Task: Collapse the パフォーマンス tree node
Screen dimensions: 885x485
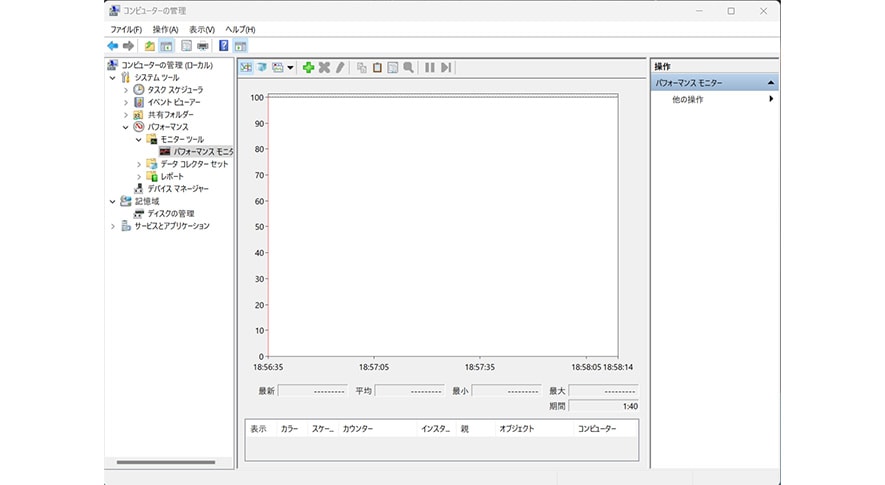Action: (126, 127)
